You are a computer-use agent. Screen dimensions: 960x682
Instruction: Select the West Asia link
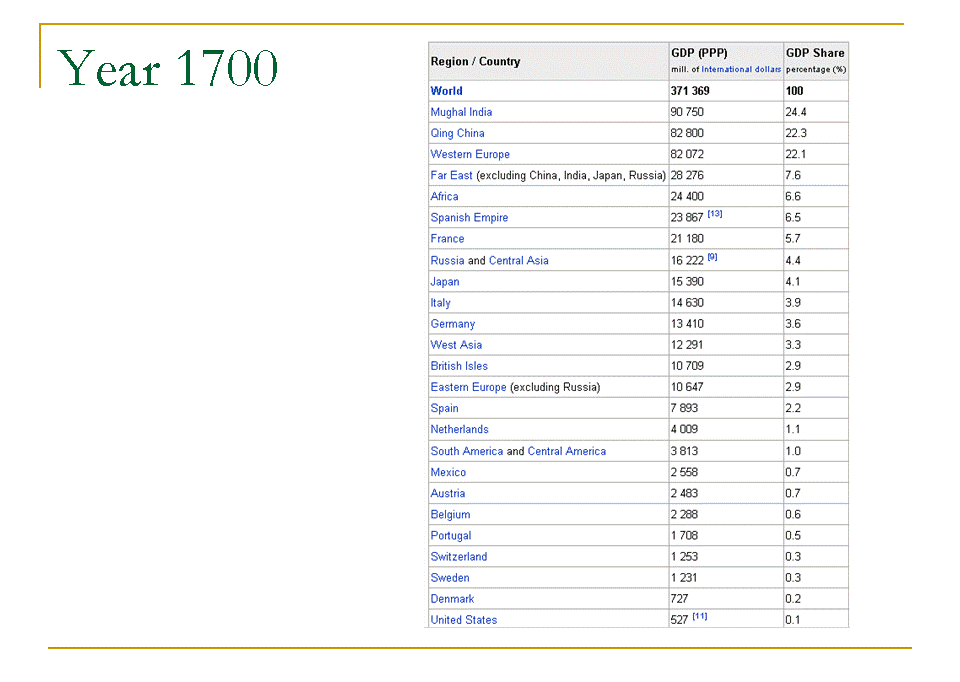456,345
